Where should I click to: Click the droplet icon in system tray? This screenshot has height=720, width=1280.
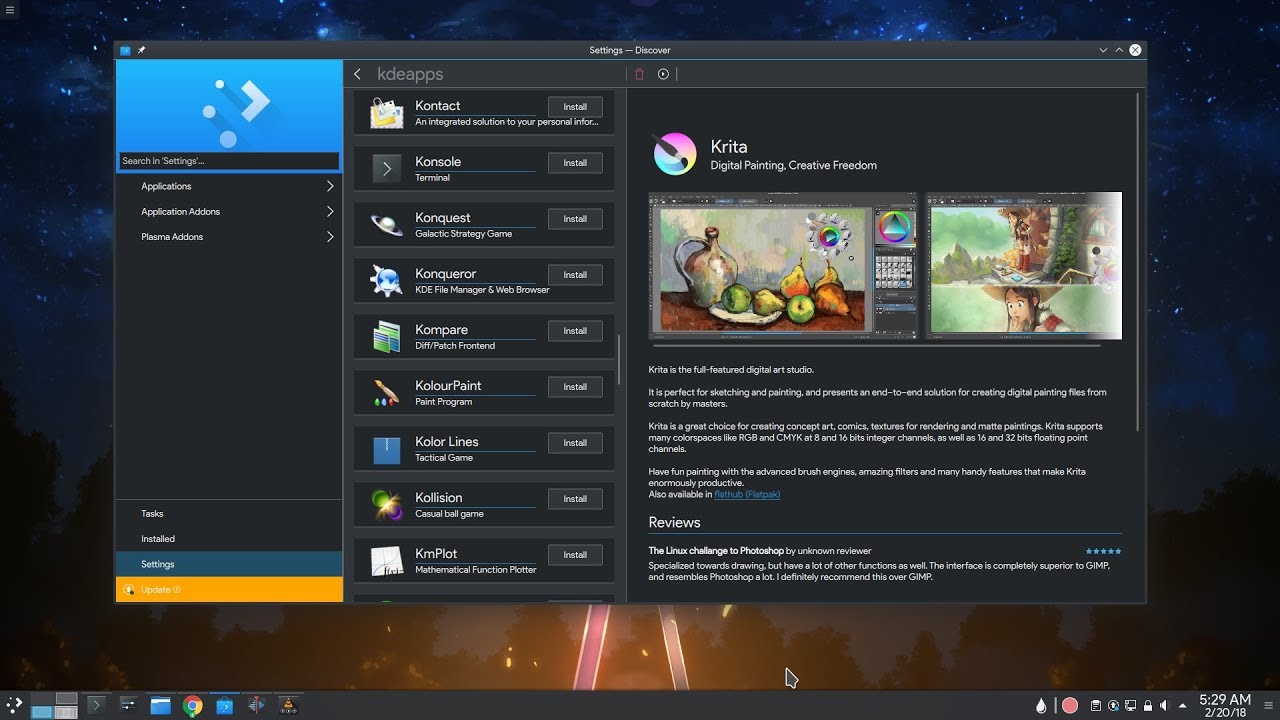[x=1041, y=705]
